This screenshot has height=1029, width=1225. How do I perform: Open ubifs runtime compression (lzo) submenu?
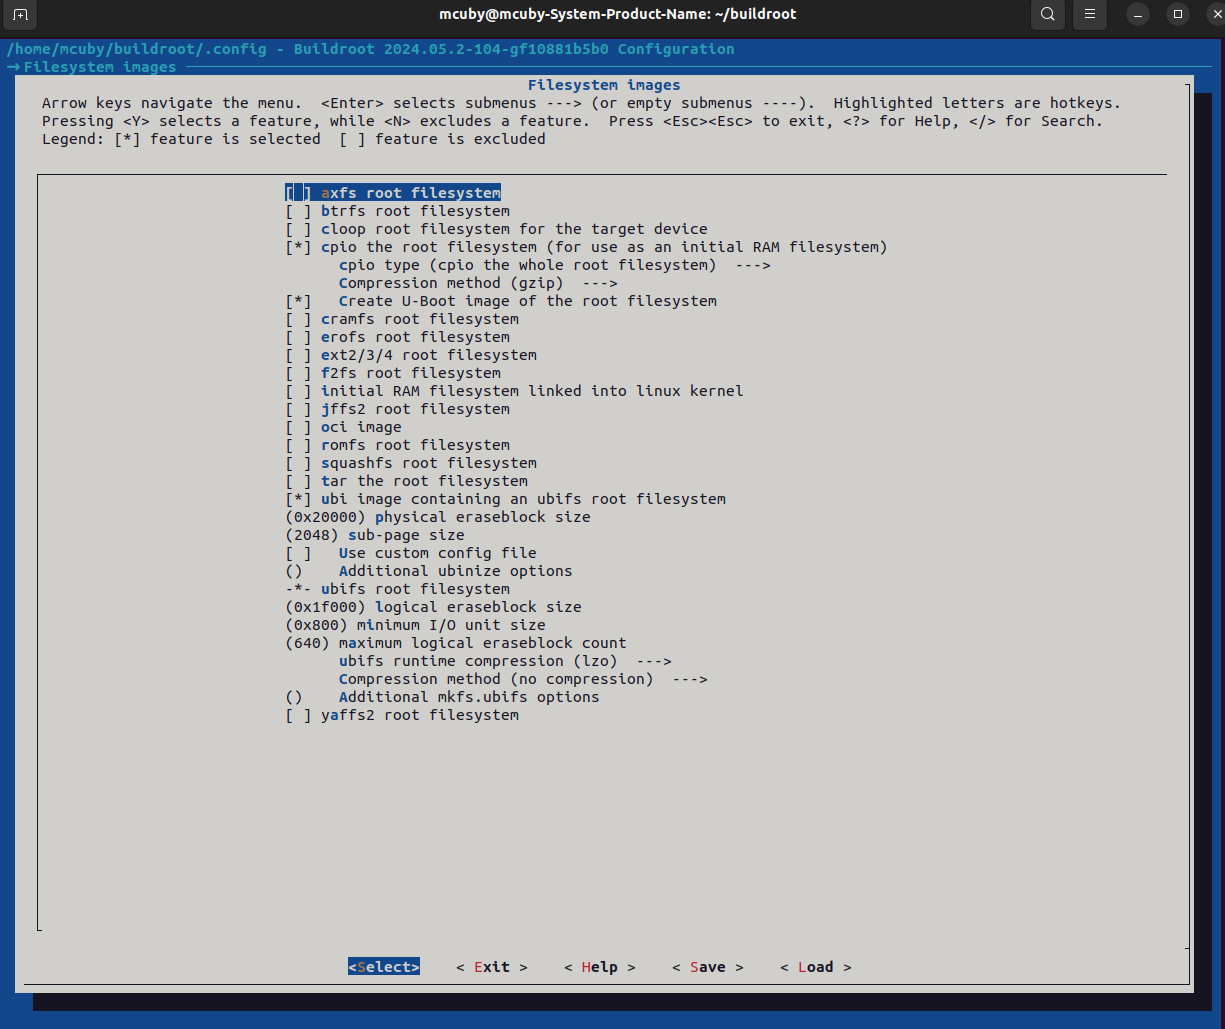click(505, 661)
